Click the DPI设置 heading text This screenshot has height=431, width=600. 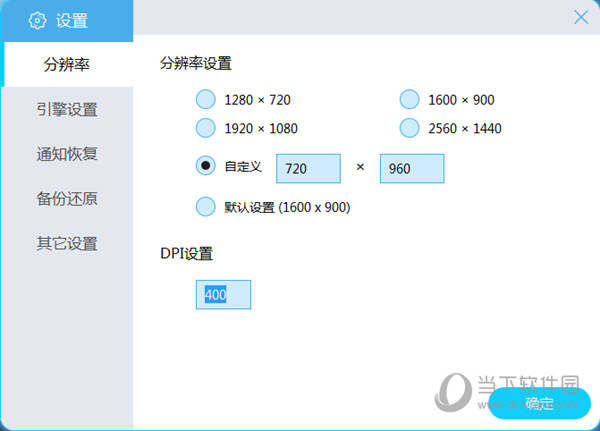pos(186,253)
